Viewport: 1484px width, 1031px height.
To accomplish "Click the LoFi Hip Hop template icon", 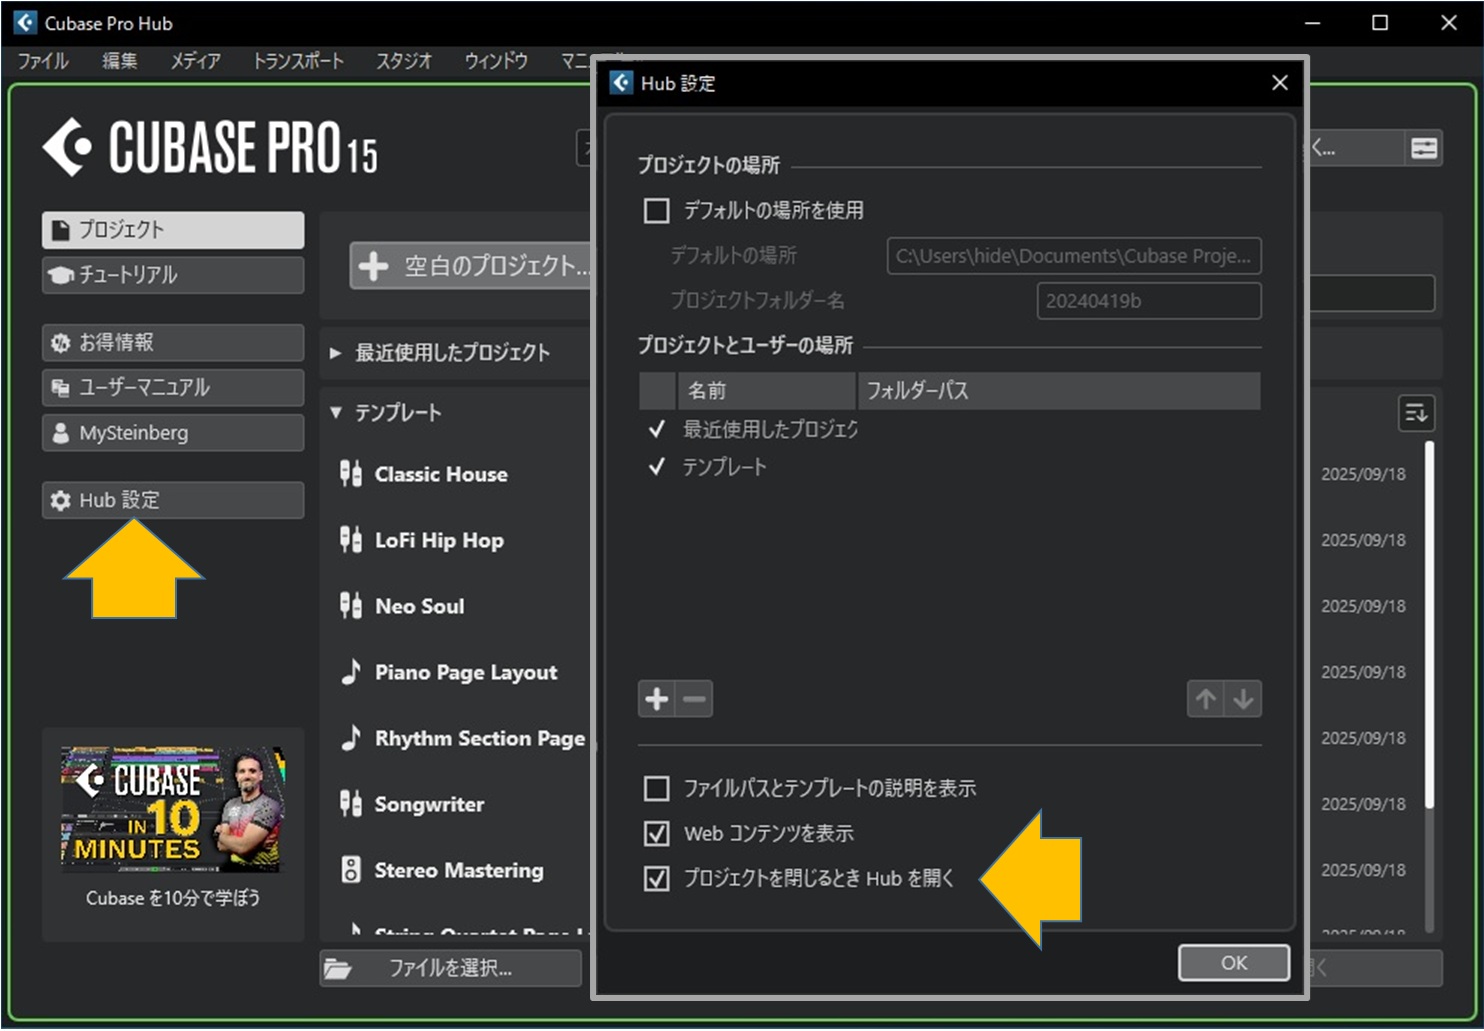I will [x=351, y=539].
